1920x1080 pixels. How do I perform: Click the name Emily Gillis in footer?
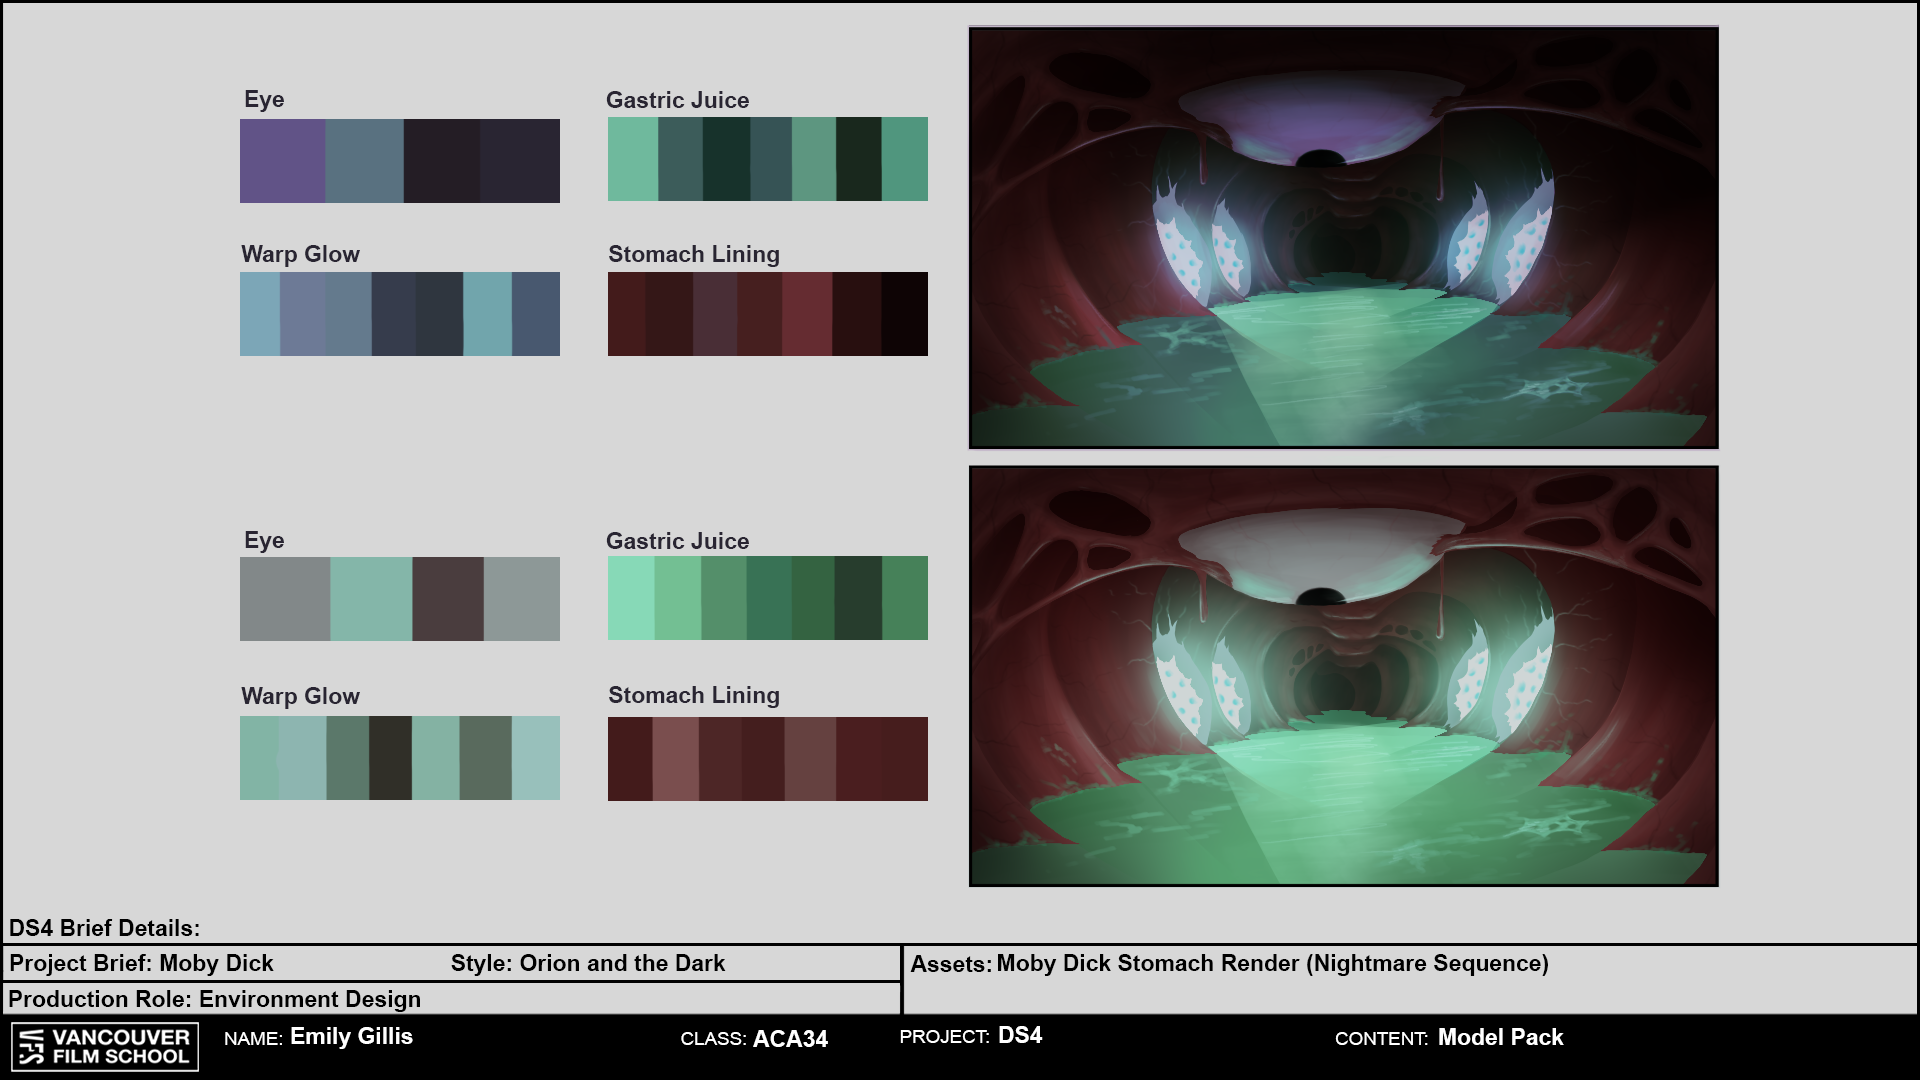click(x=351, y=1037)
